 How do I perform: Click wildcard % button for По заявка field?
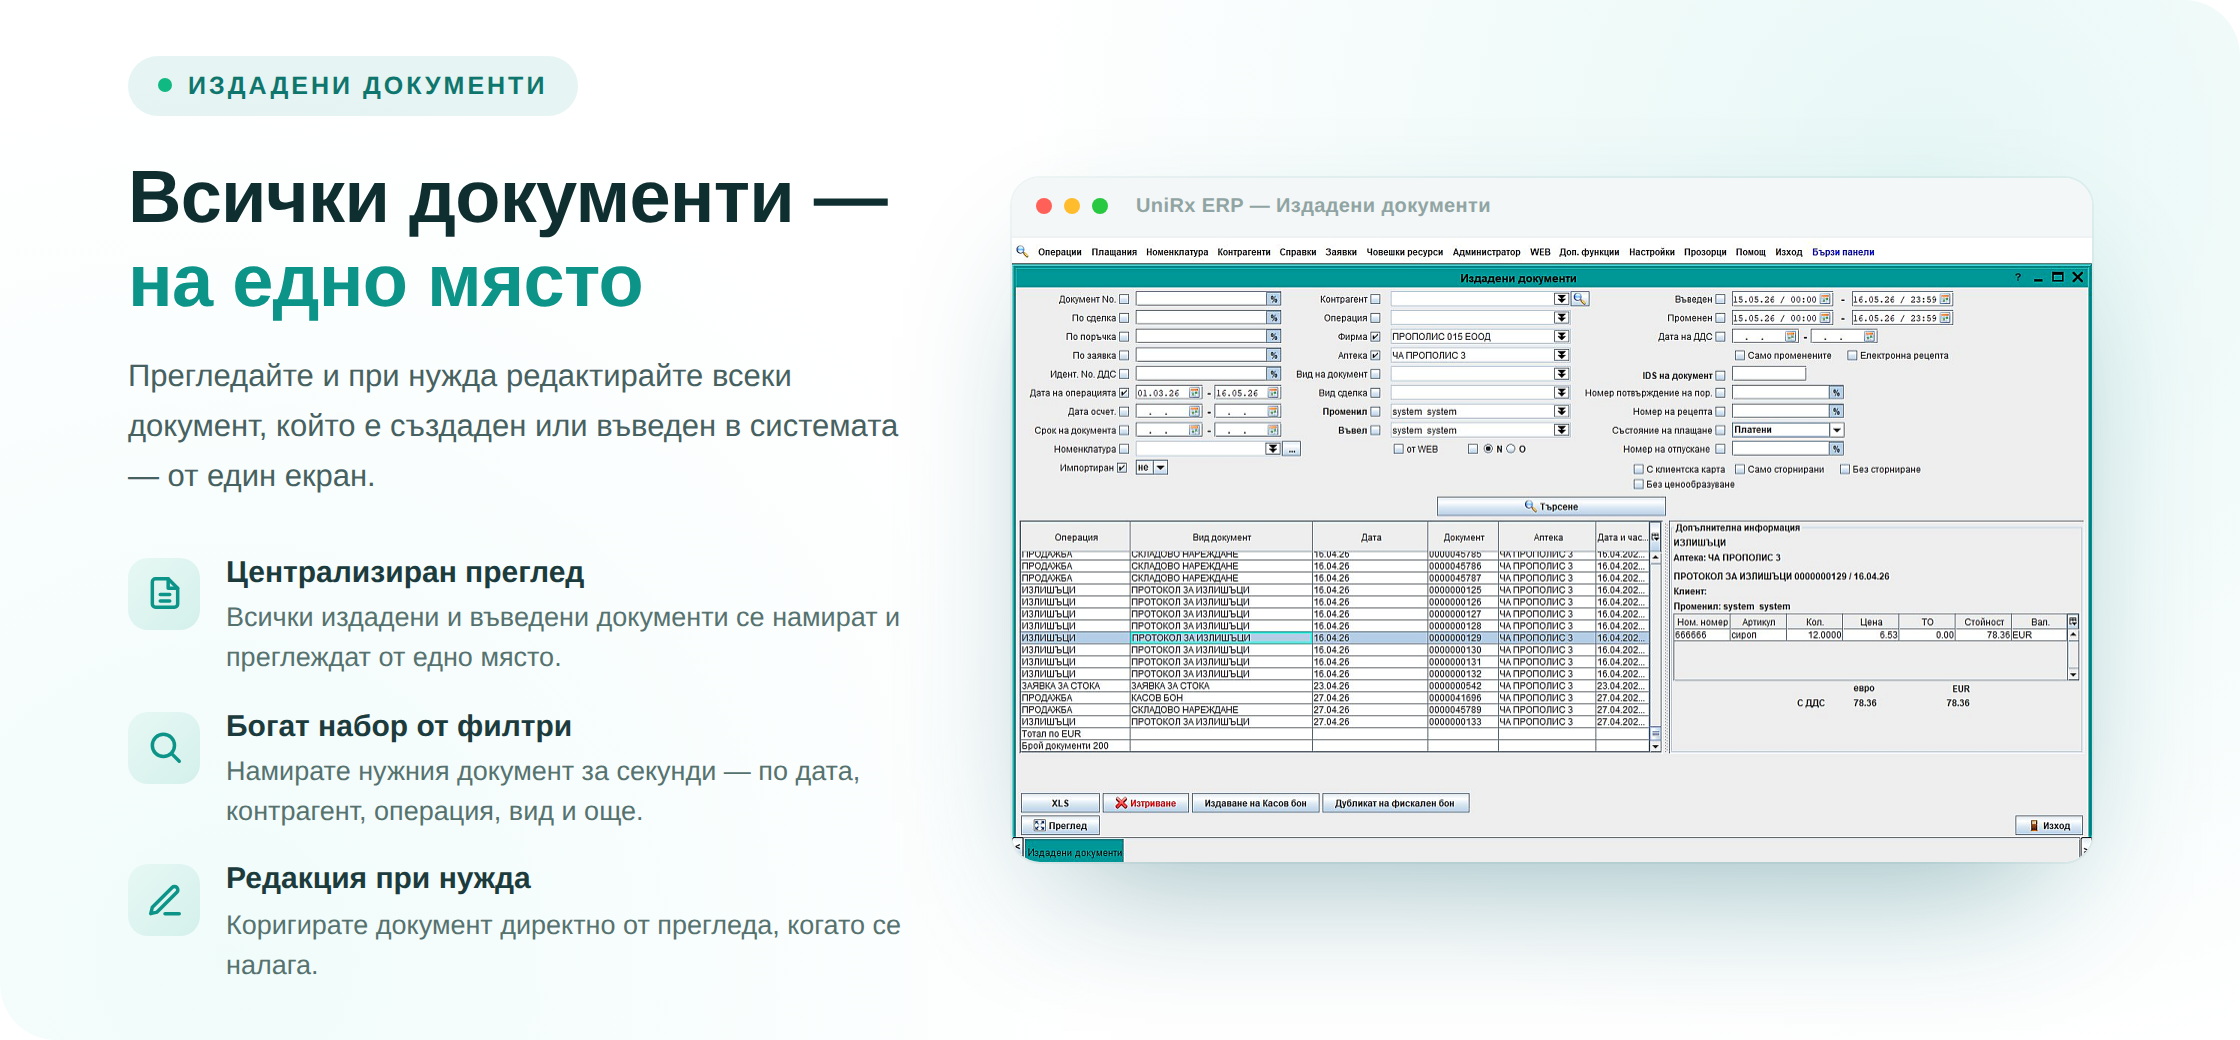tap(1274, 355)
